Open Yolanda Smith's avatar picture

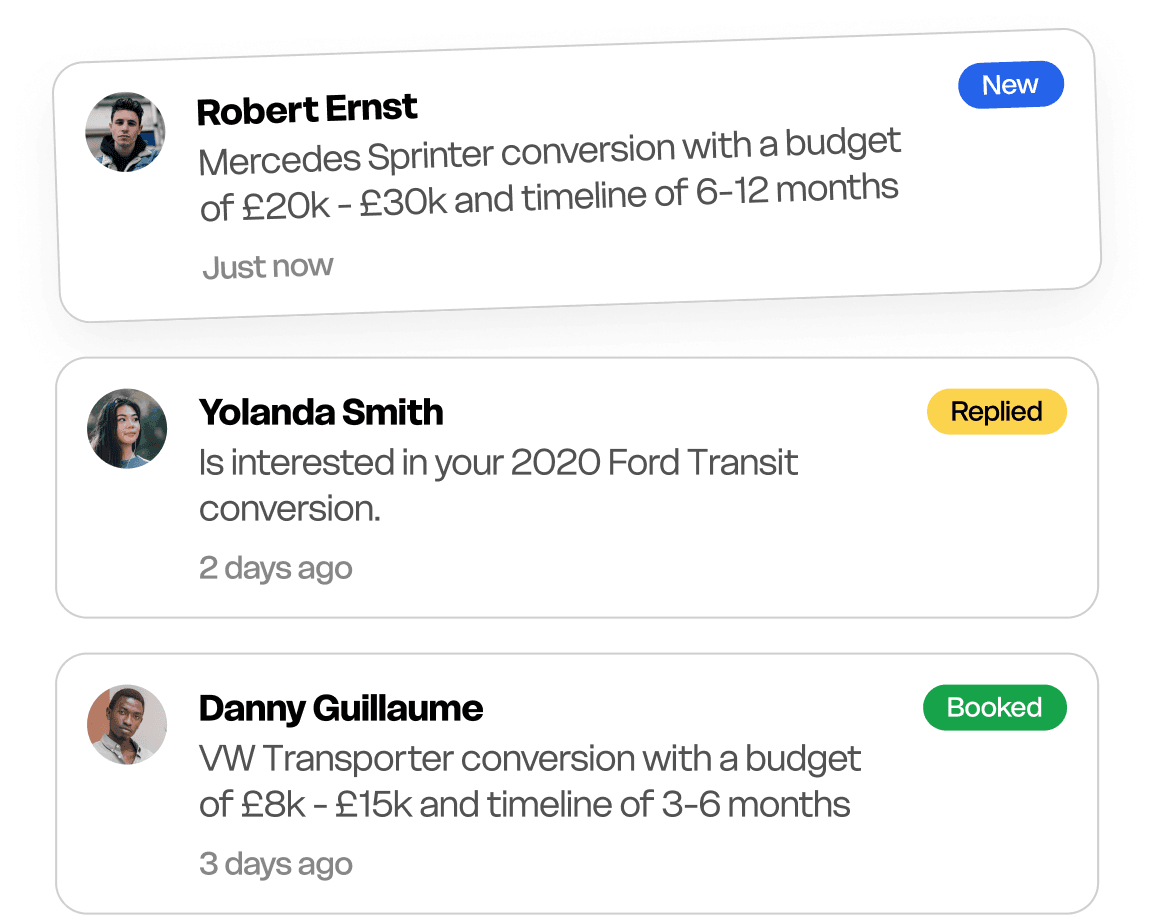(x=127, y=428)
